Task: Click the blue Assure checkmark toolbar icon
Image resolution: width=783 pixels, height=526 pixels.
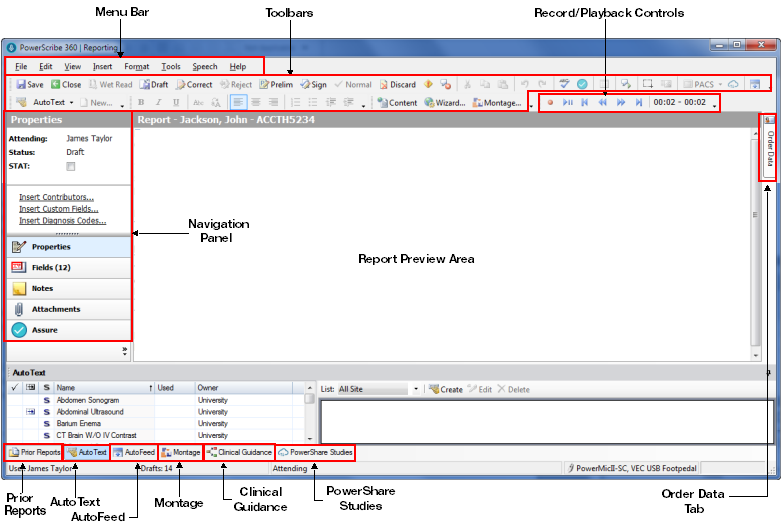Action: (582, 84)
